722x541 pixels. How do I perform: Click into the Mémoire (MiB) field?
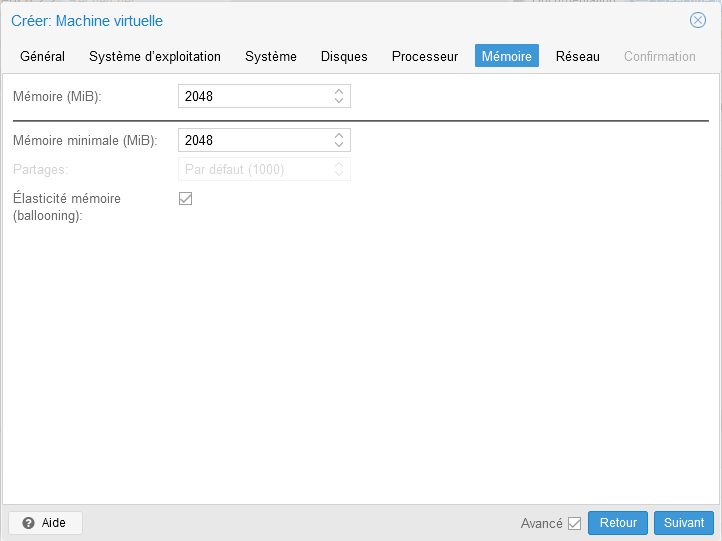pyautogui.click(x=254, y=97)
